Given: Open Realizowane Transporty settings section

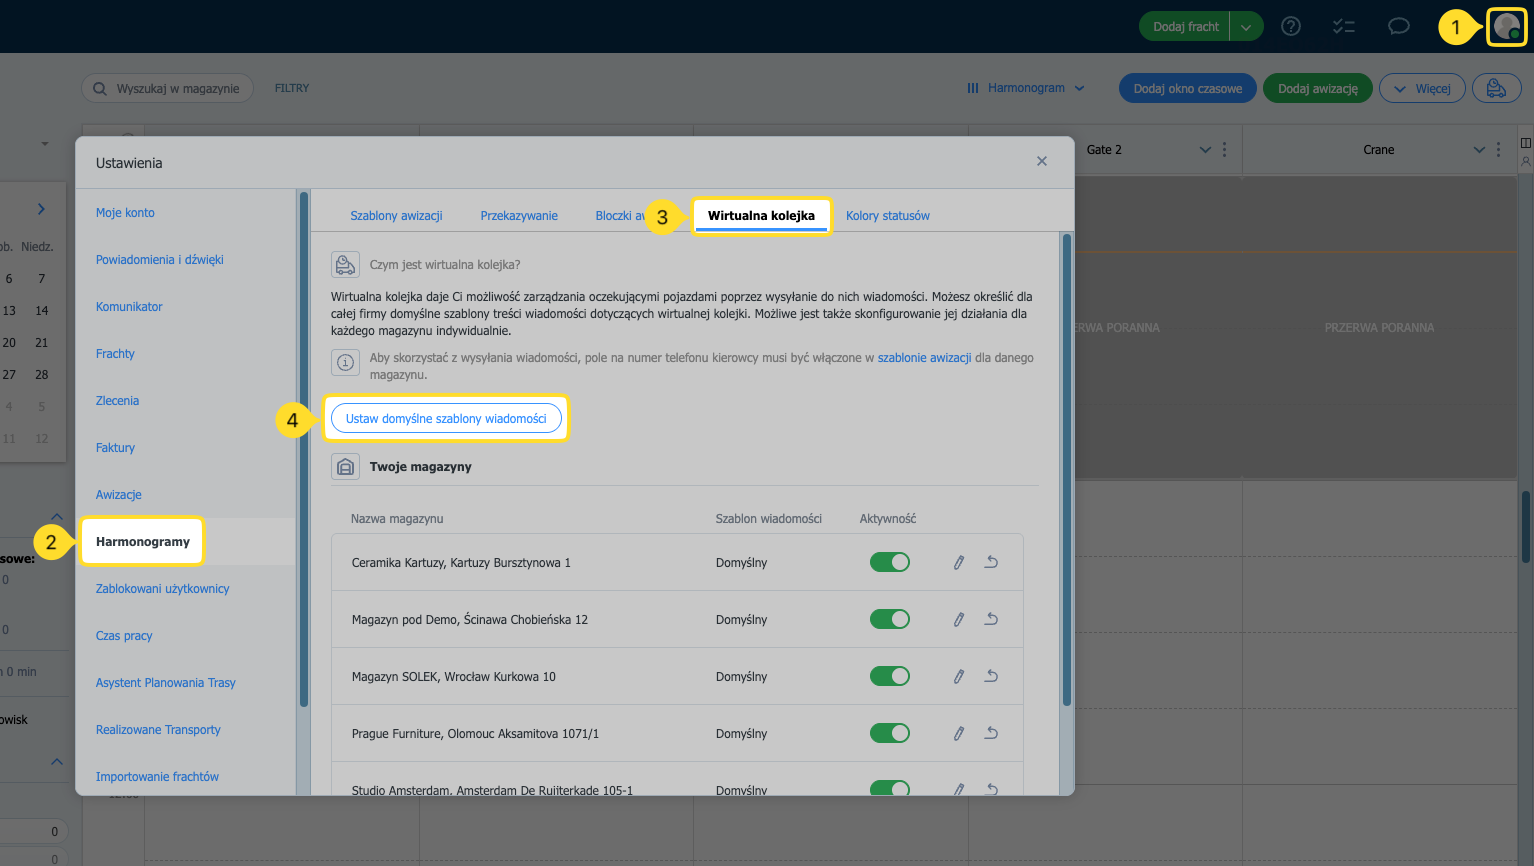Looking at the screenshot, I should pos(158,730).
